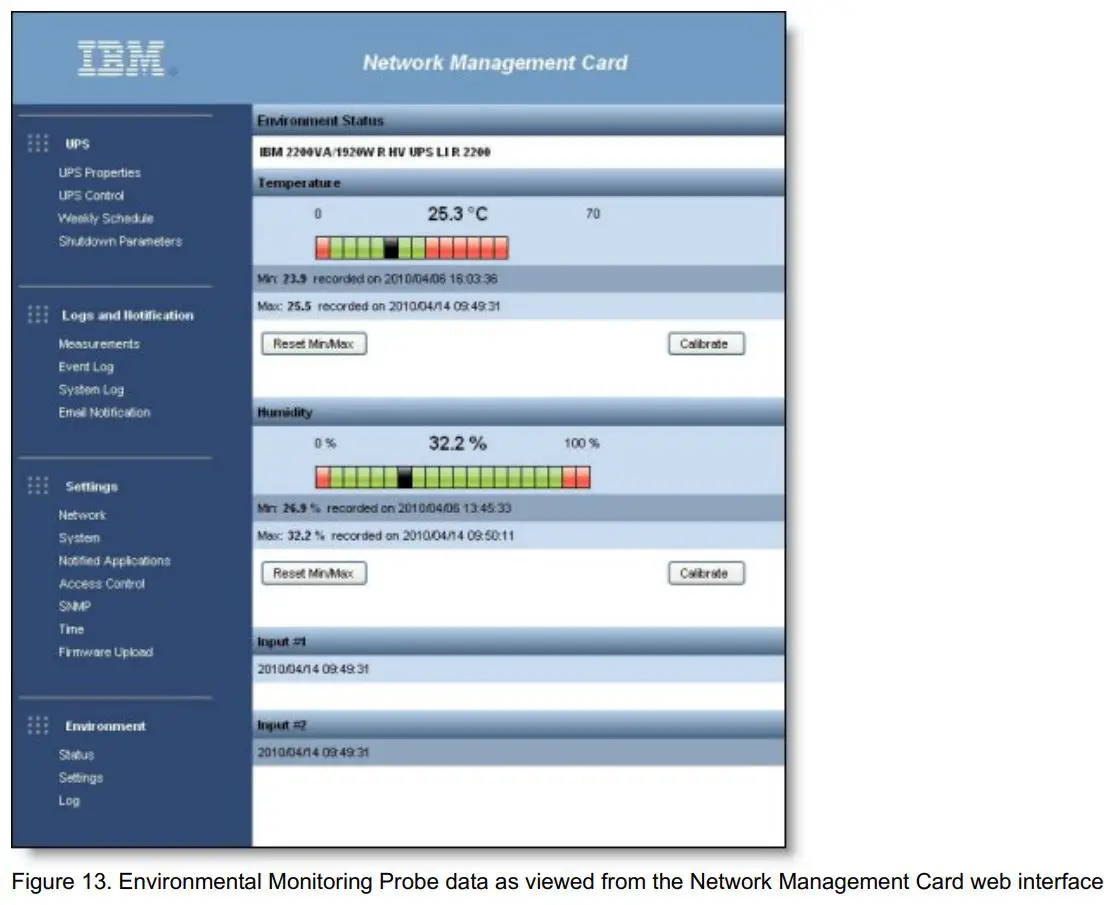Click the Input #1 section header
The width and height of the screenshot is (1117, 905).
(x=519, y=641)
